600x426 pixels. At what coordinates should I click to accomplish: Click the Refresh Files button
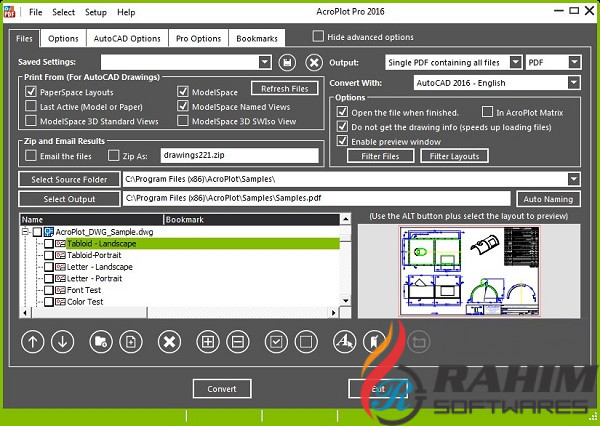coord(285,88)
